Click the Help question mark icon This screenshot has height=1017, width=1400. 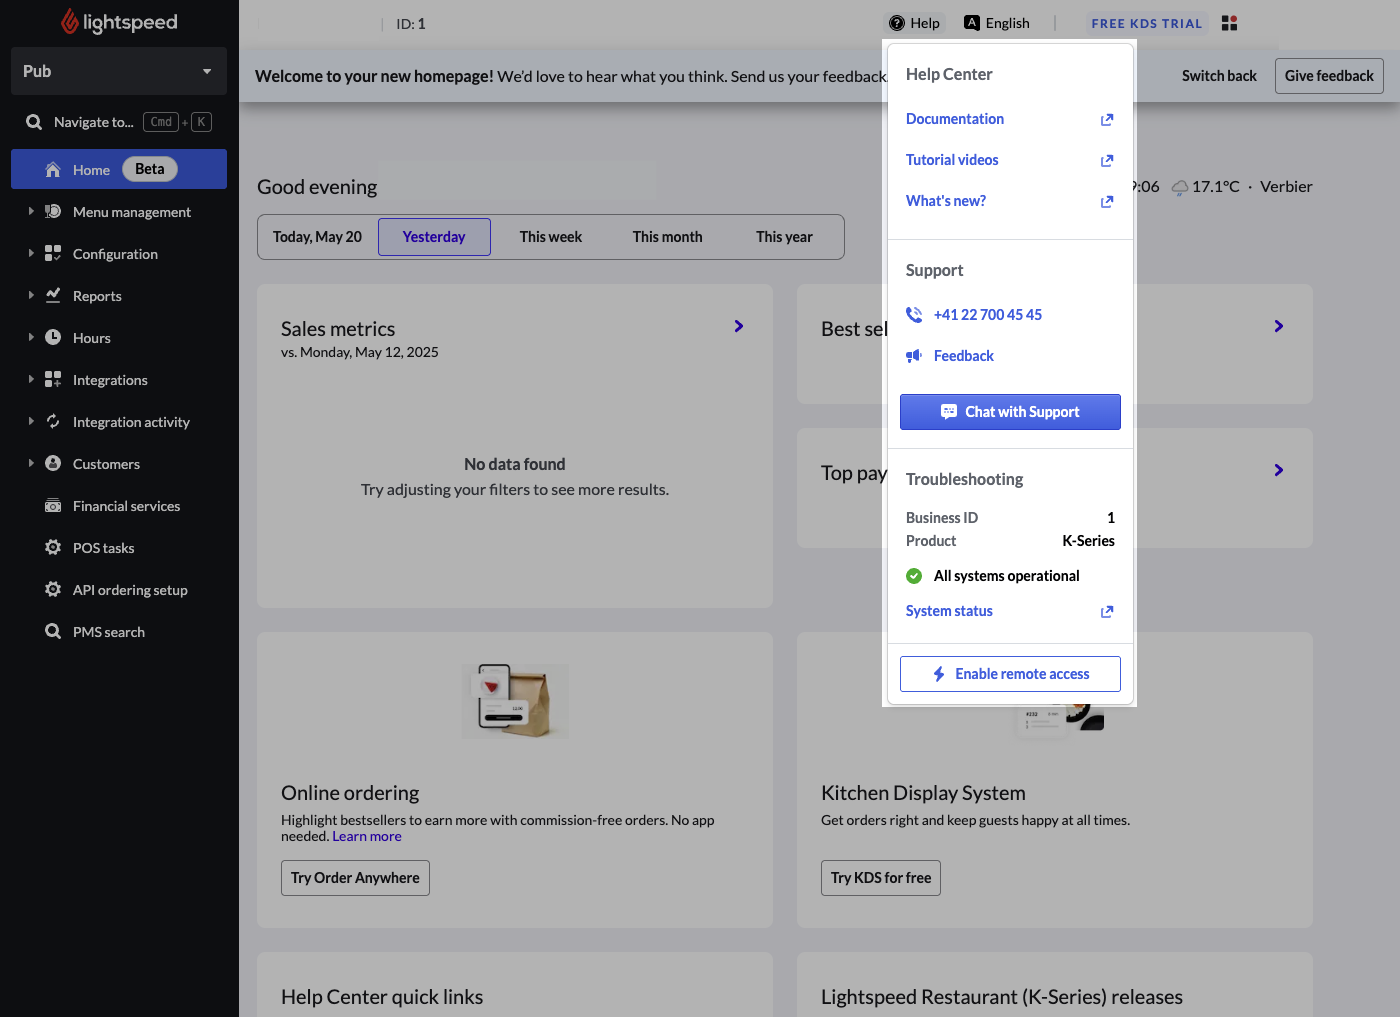point(897,23)
